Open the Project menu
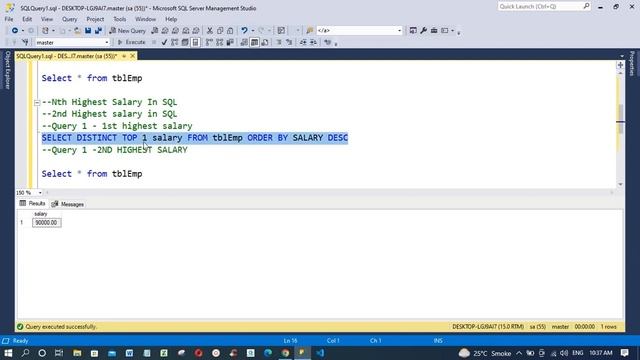640x360 pixels. (95, 19)
